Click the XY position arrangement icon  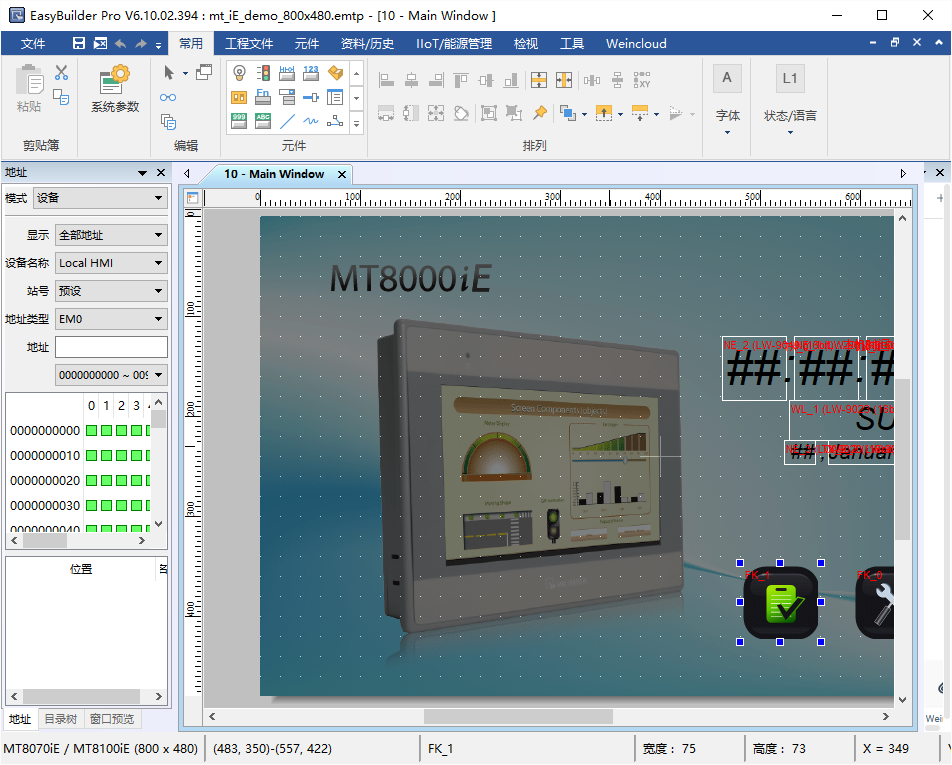click(x=642, y=80)
